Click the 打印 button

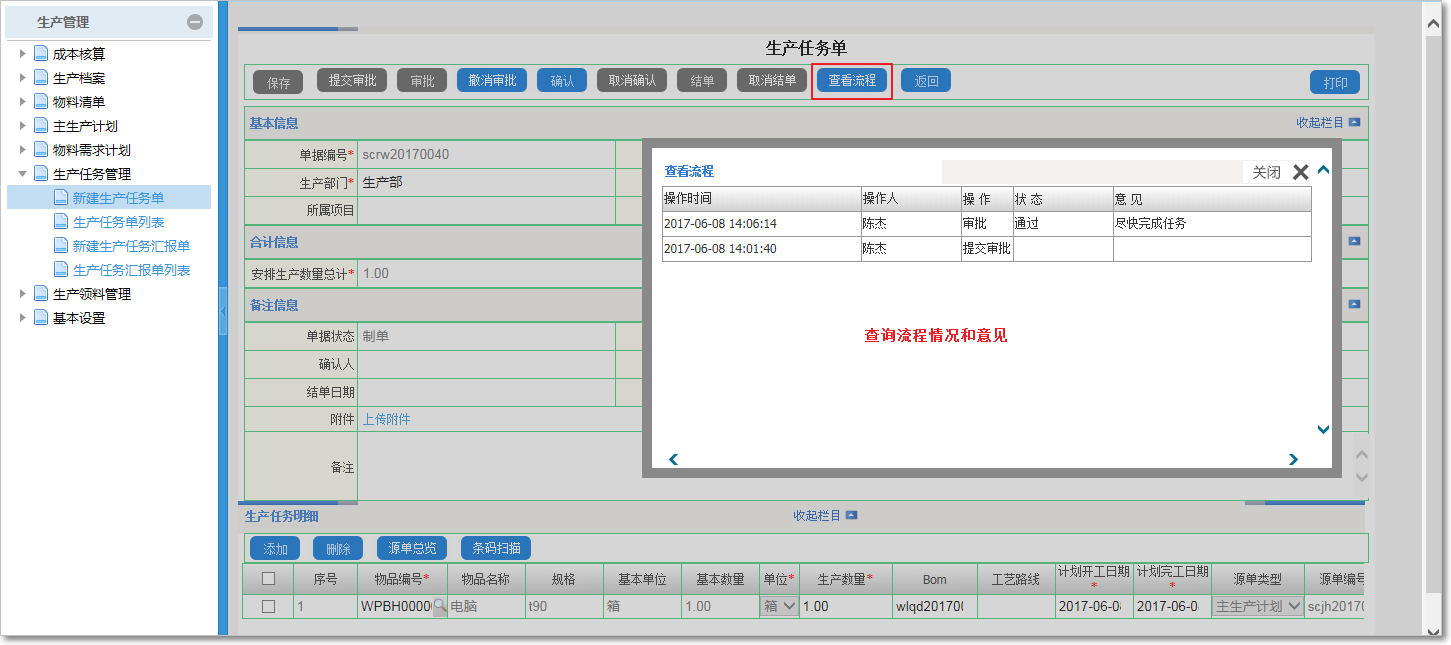pos(1335,81)
